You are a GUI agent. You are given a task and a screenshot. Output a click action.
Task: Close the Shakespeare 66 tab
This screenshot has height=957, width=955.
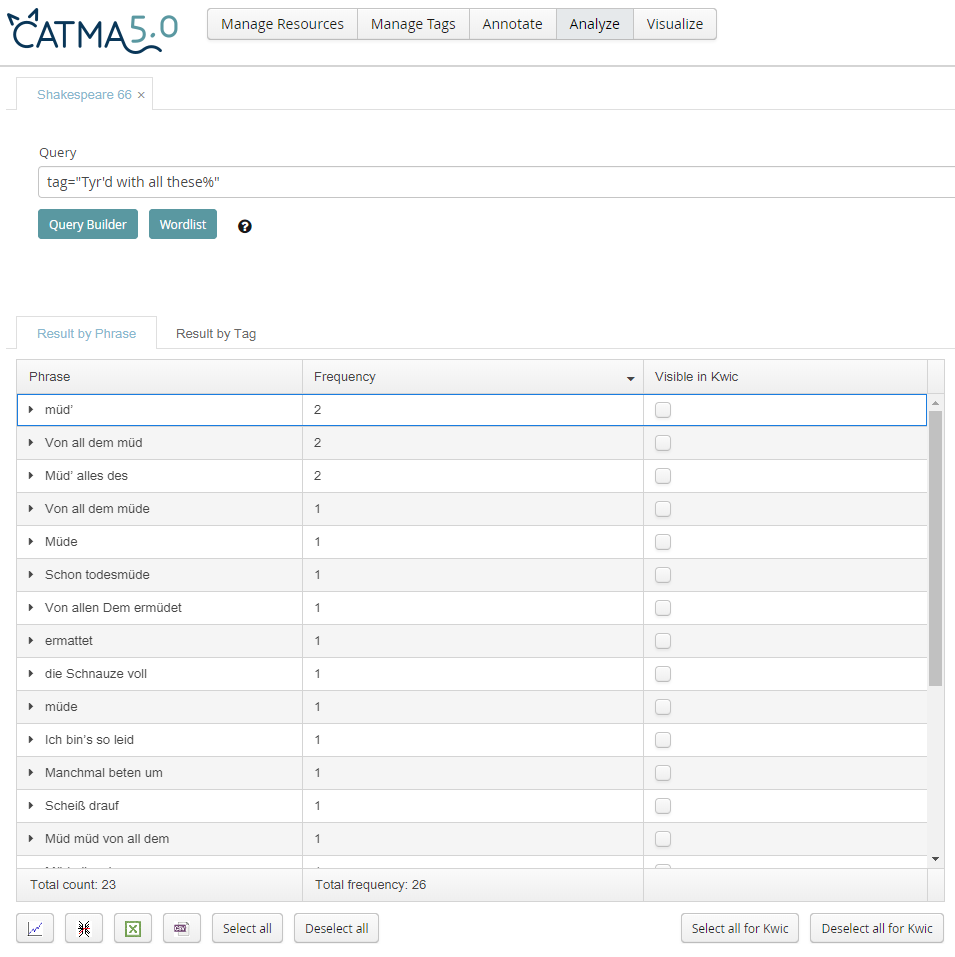(141, 95)
